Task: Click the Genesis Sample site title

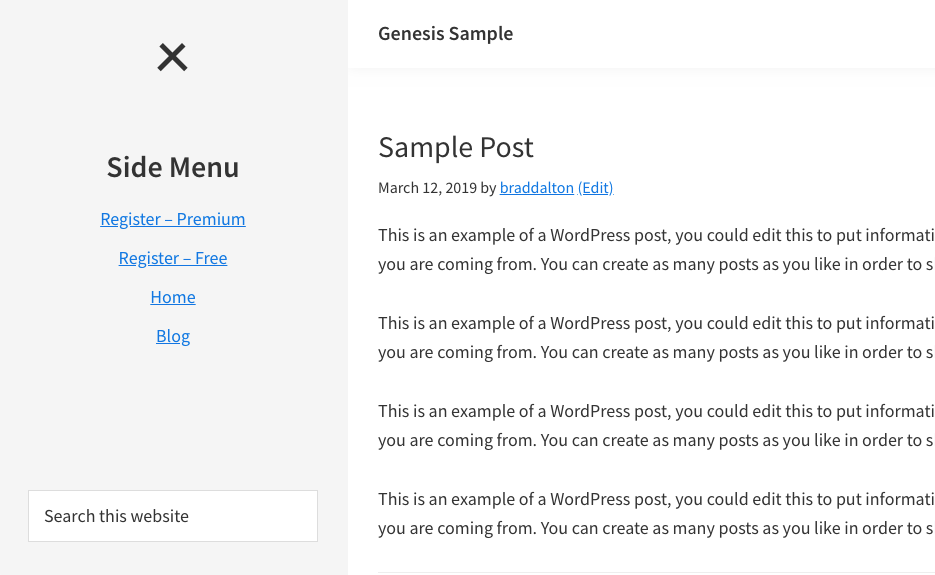Action: point(445,33)
